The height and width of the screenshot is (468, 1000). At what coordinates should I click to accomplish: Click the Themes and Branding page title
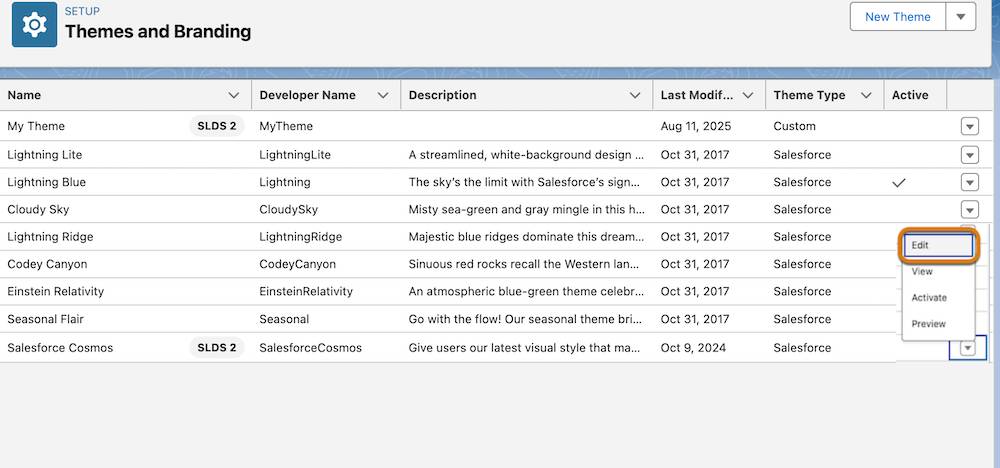(x=158, y=31)
